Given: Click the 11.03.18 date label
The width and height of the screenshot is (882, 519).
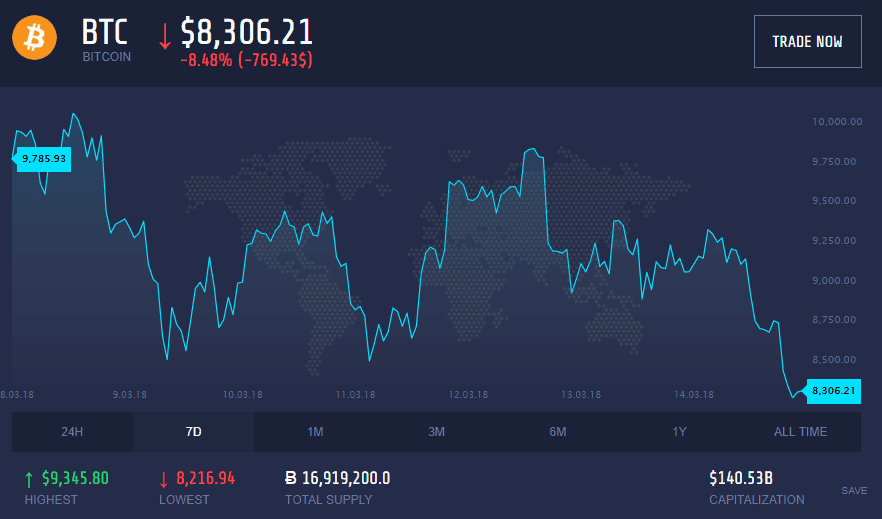Looking at the screenshot, I should (356, 395).
